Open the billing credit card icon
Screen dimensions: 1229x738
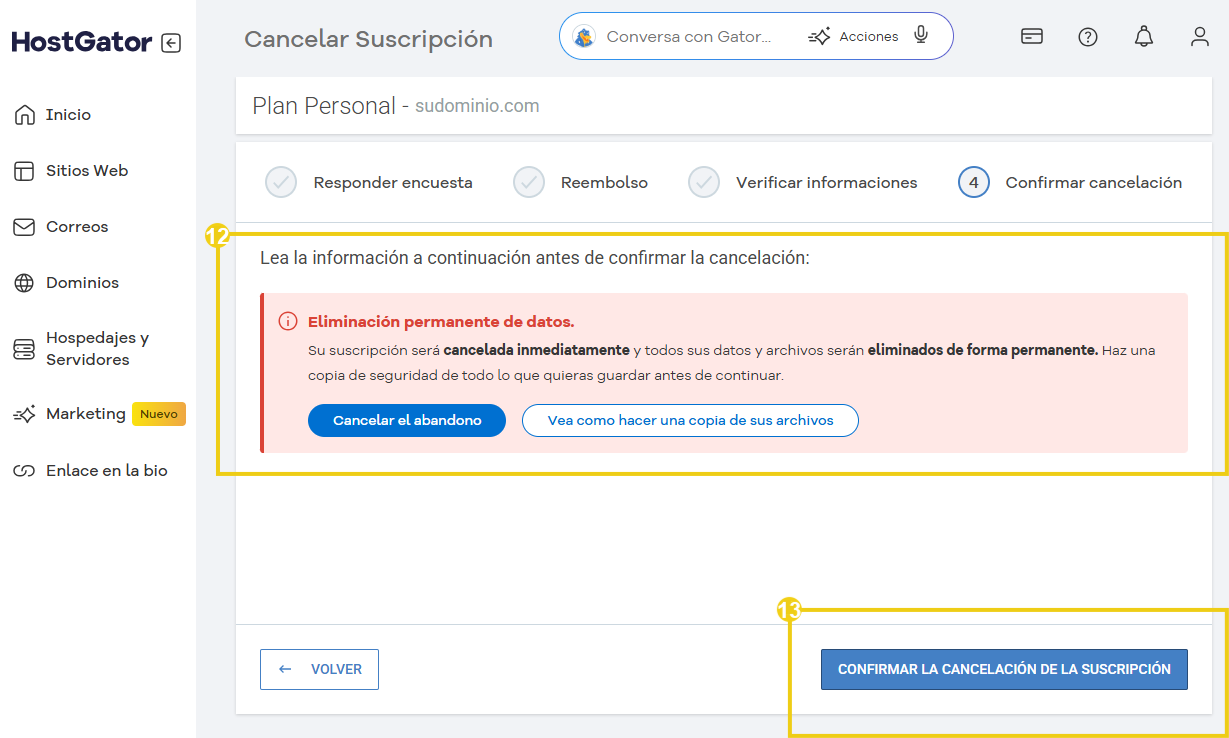[1031, 36]
